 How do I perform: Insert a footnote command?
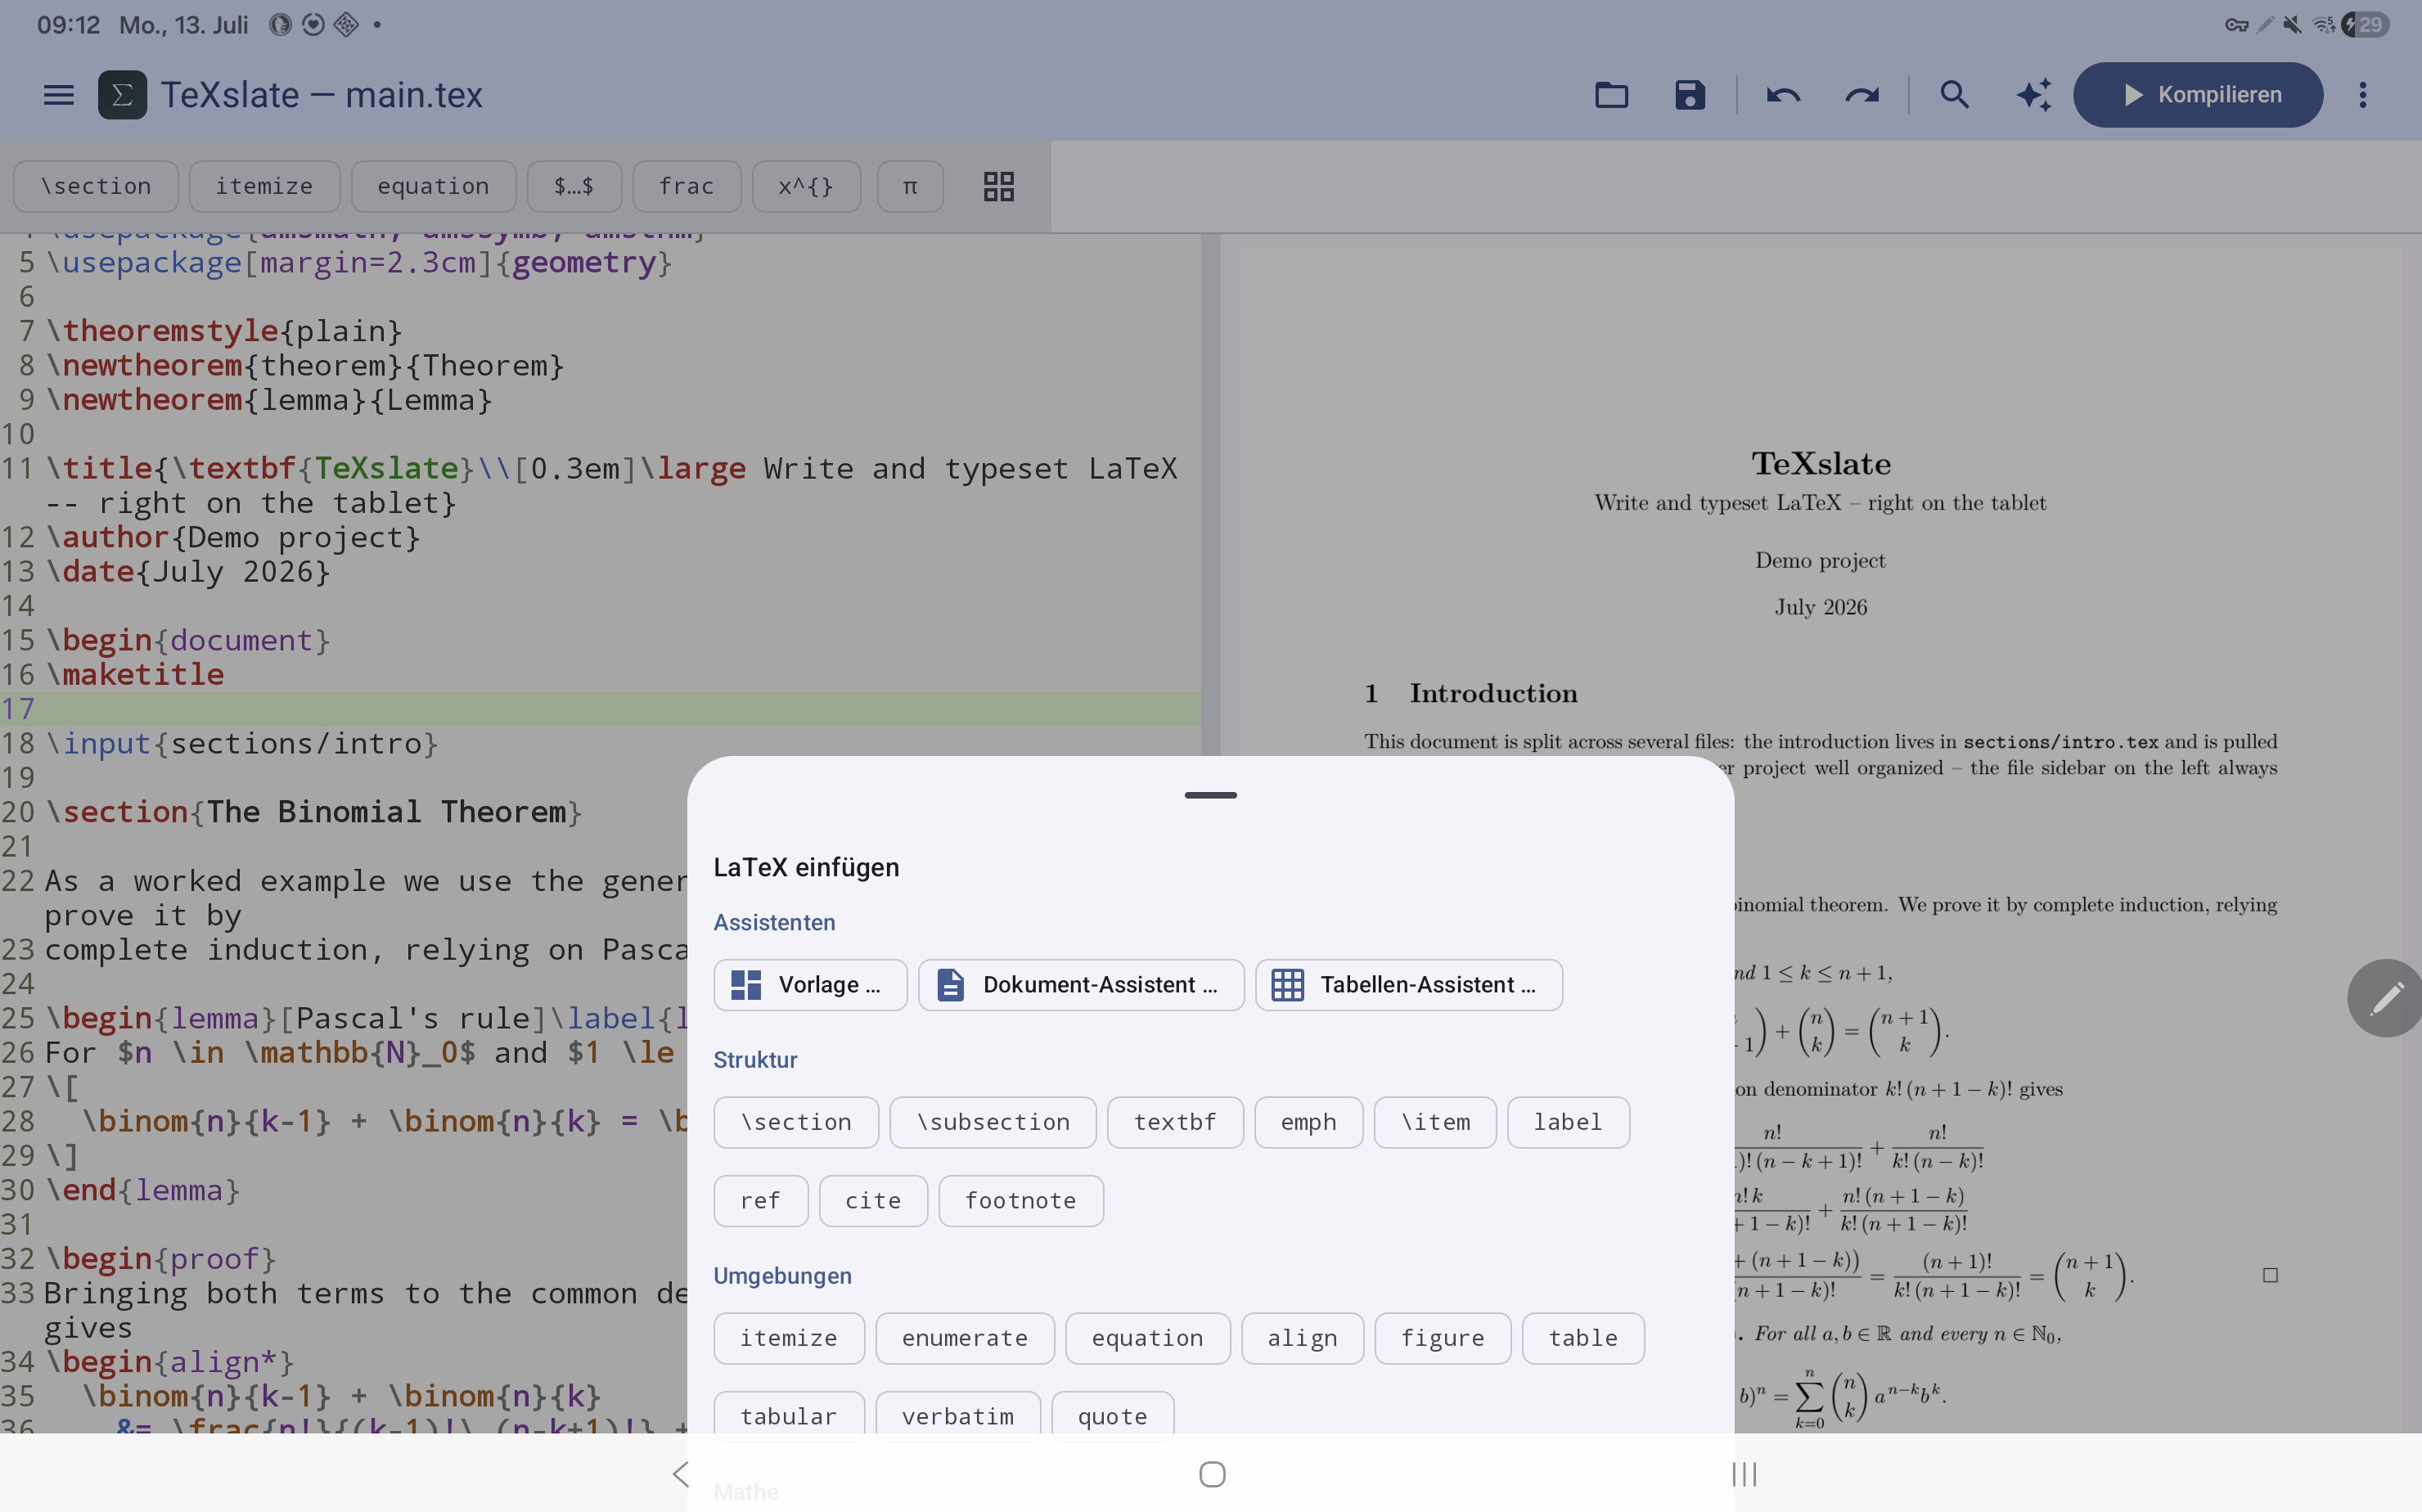point(1021,1201)
